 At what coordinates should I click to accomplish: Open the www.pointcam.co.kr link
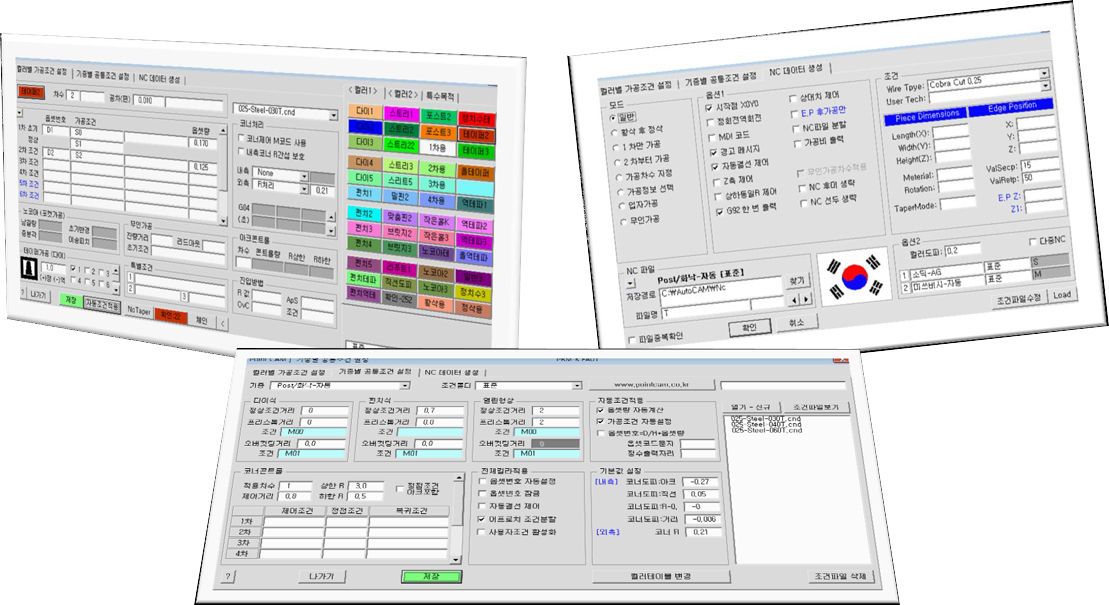651,386
